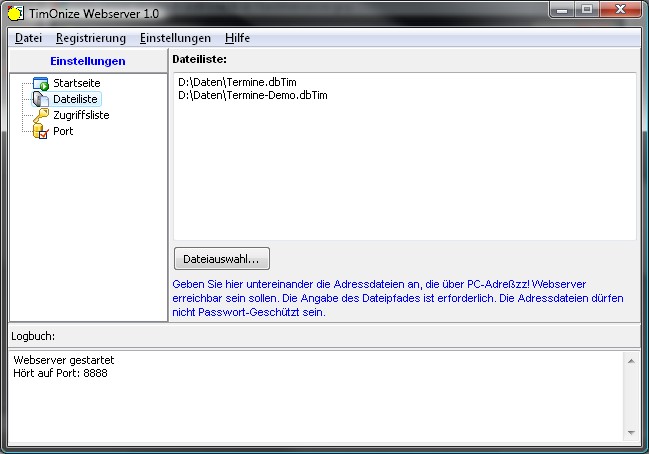Maximize the TimOnize Webserver window
This screenshot has width=649, height=454.
coord(587,10)
